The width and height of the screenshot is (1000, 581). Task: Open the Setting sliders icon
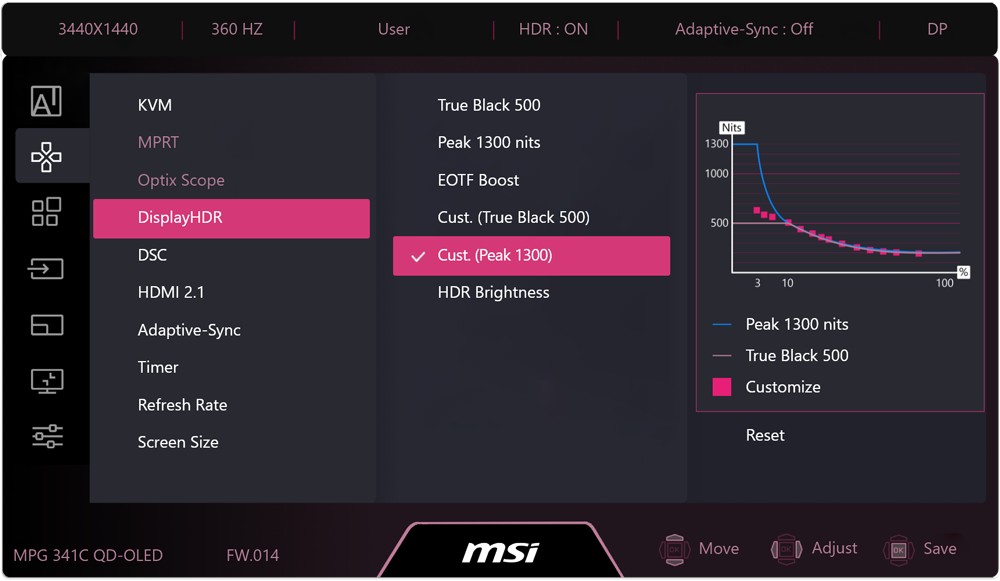pyautogui.click(x=47, y=436)
